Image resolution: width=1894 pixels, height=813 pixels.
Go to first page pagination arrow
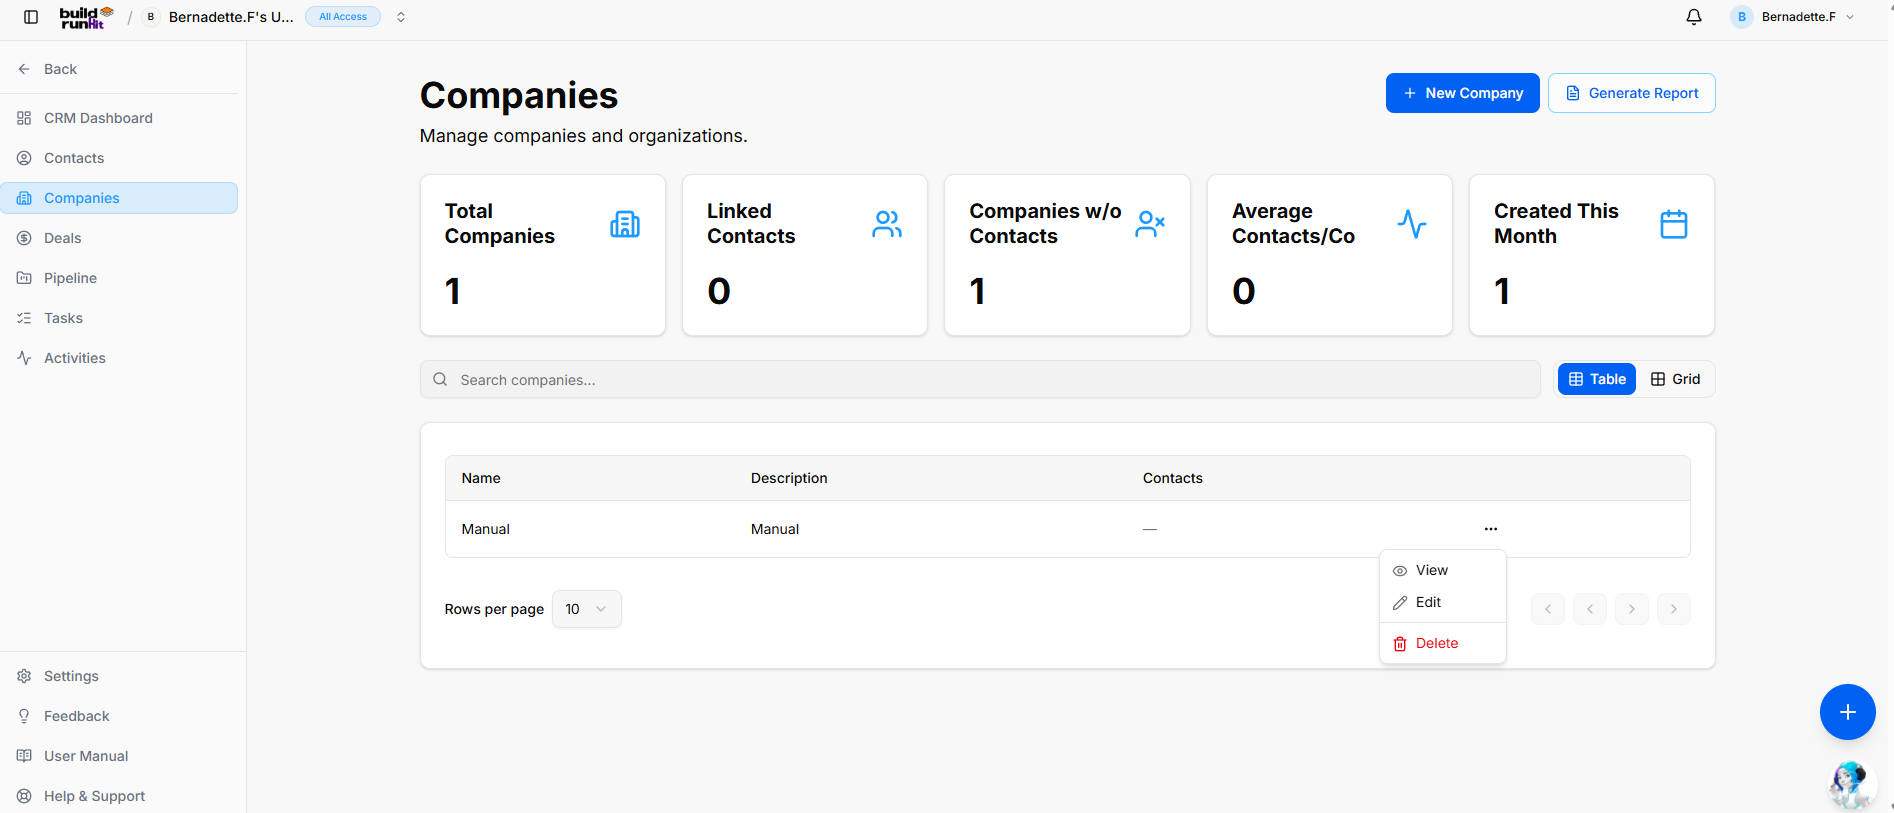click(1548, 609)
